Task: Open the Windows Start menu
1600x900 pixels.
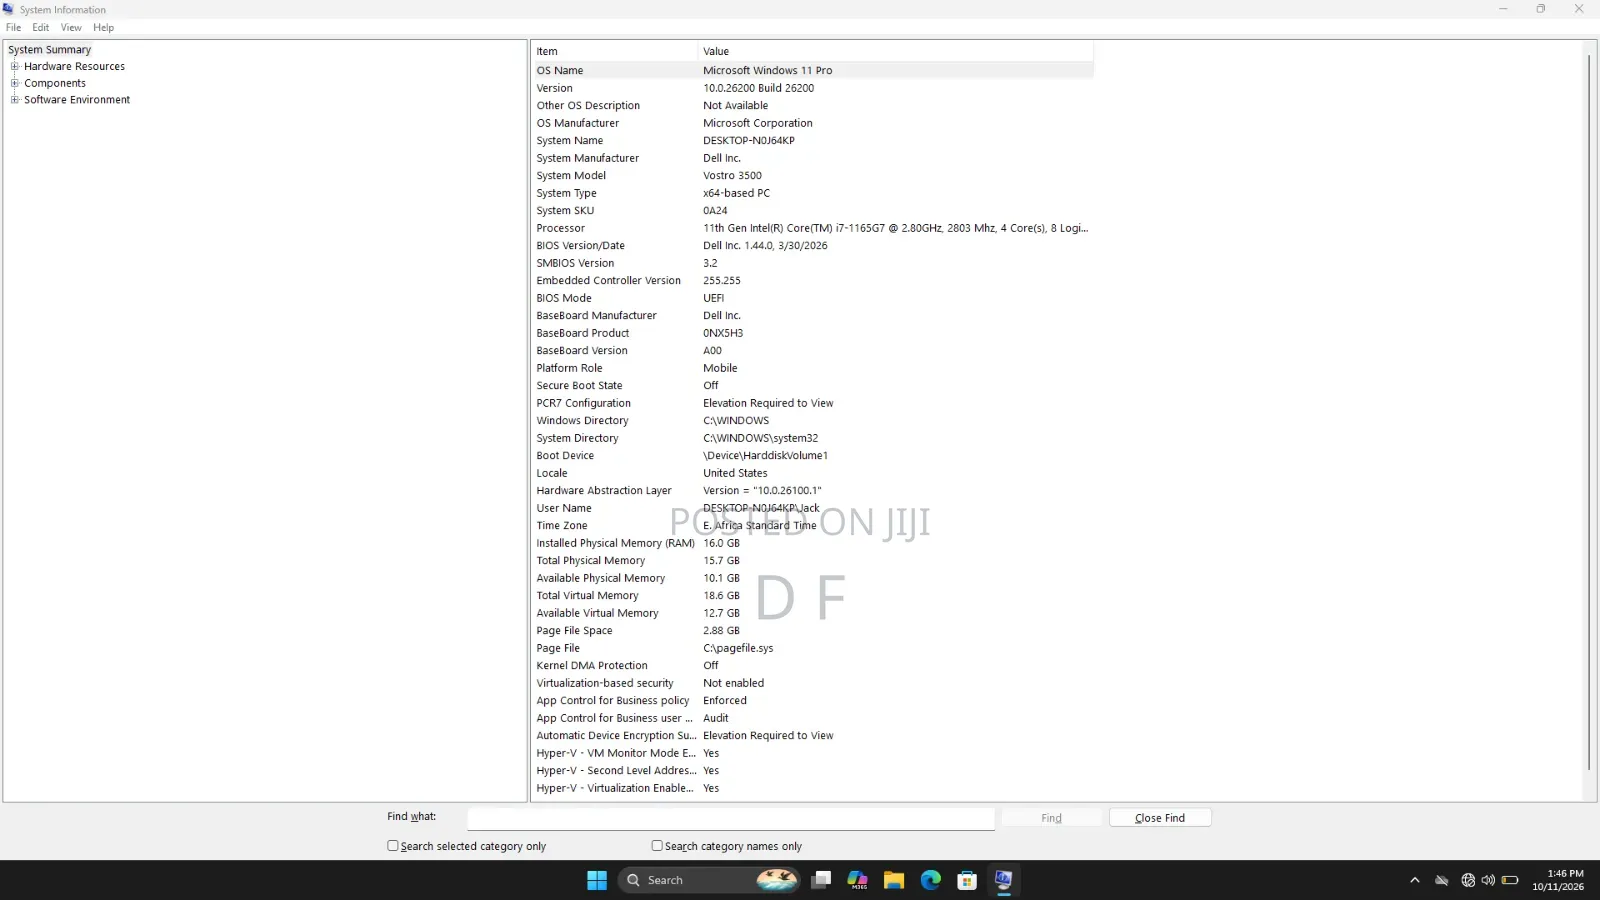Action: (597, 880)
